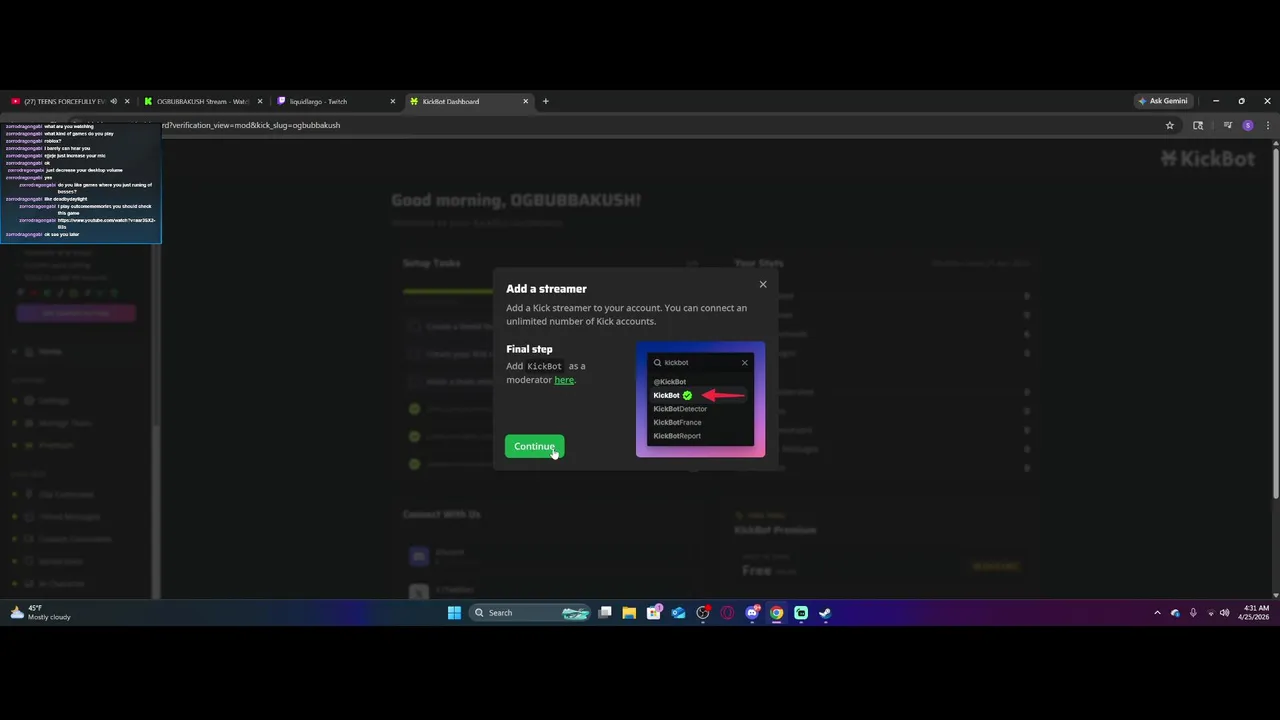Click the address bar URL
1280x720 pixels.
250,125
